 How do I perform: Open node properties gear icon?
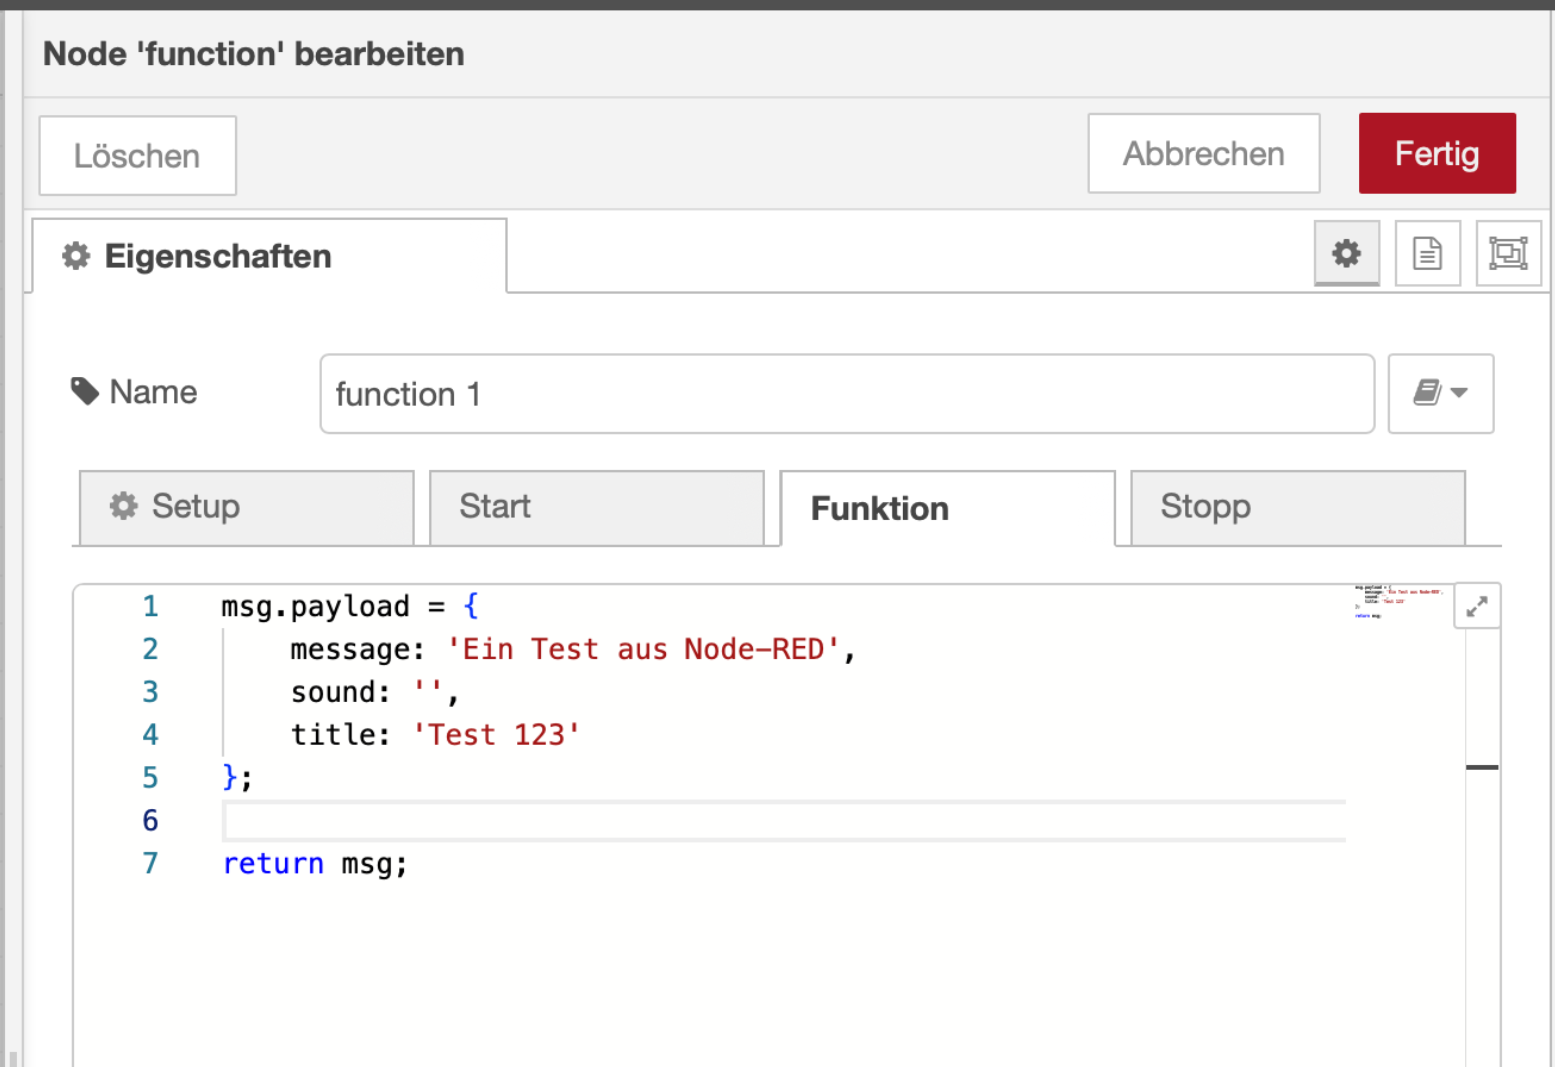1346,253
